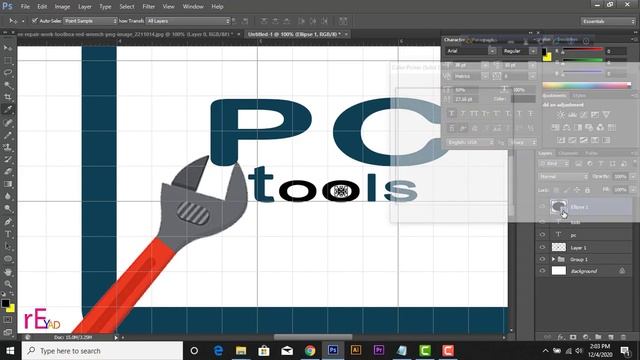Open Adobe Illustrator from the taskbar
The height and width of the screenshot is (360, 640).
tap(356, 351)
